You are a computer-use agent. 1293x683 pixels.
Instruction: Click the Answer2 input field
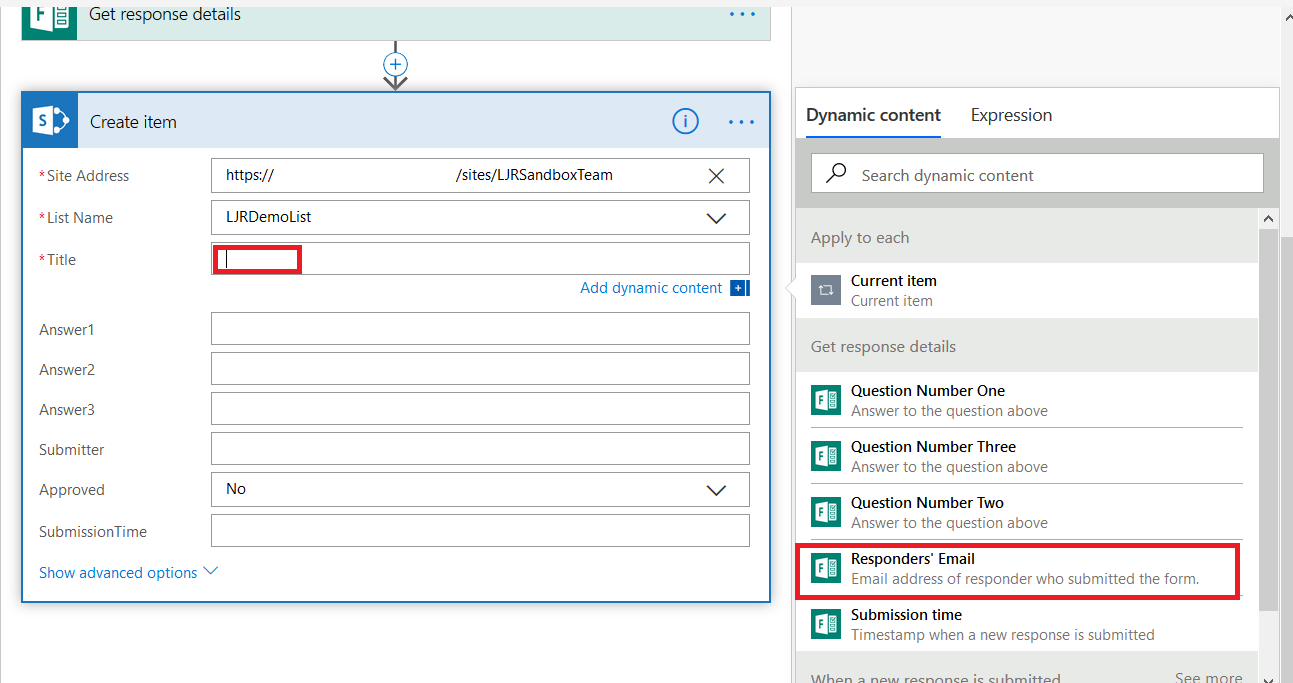click(480, 369)
